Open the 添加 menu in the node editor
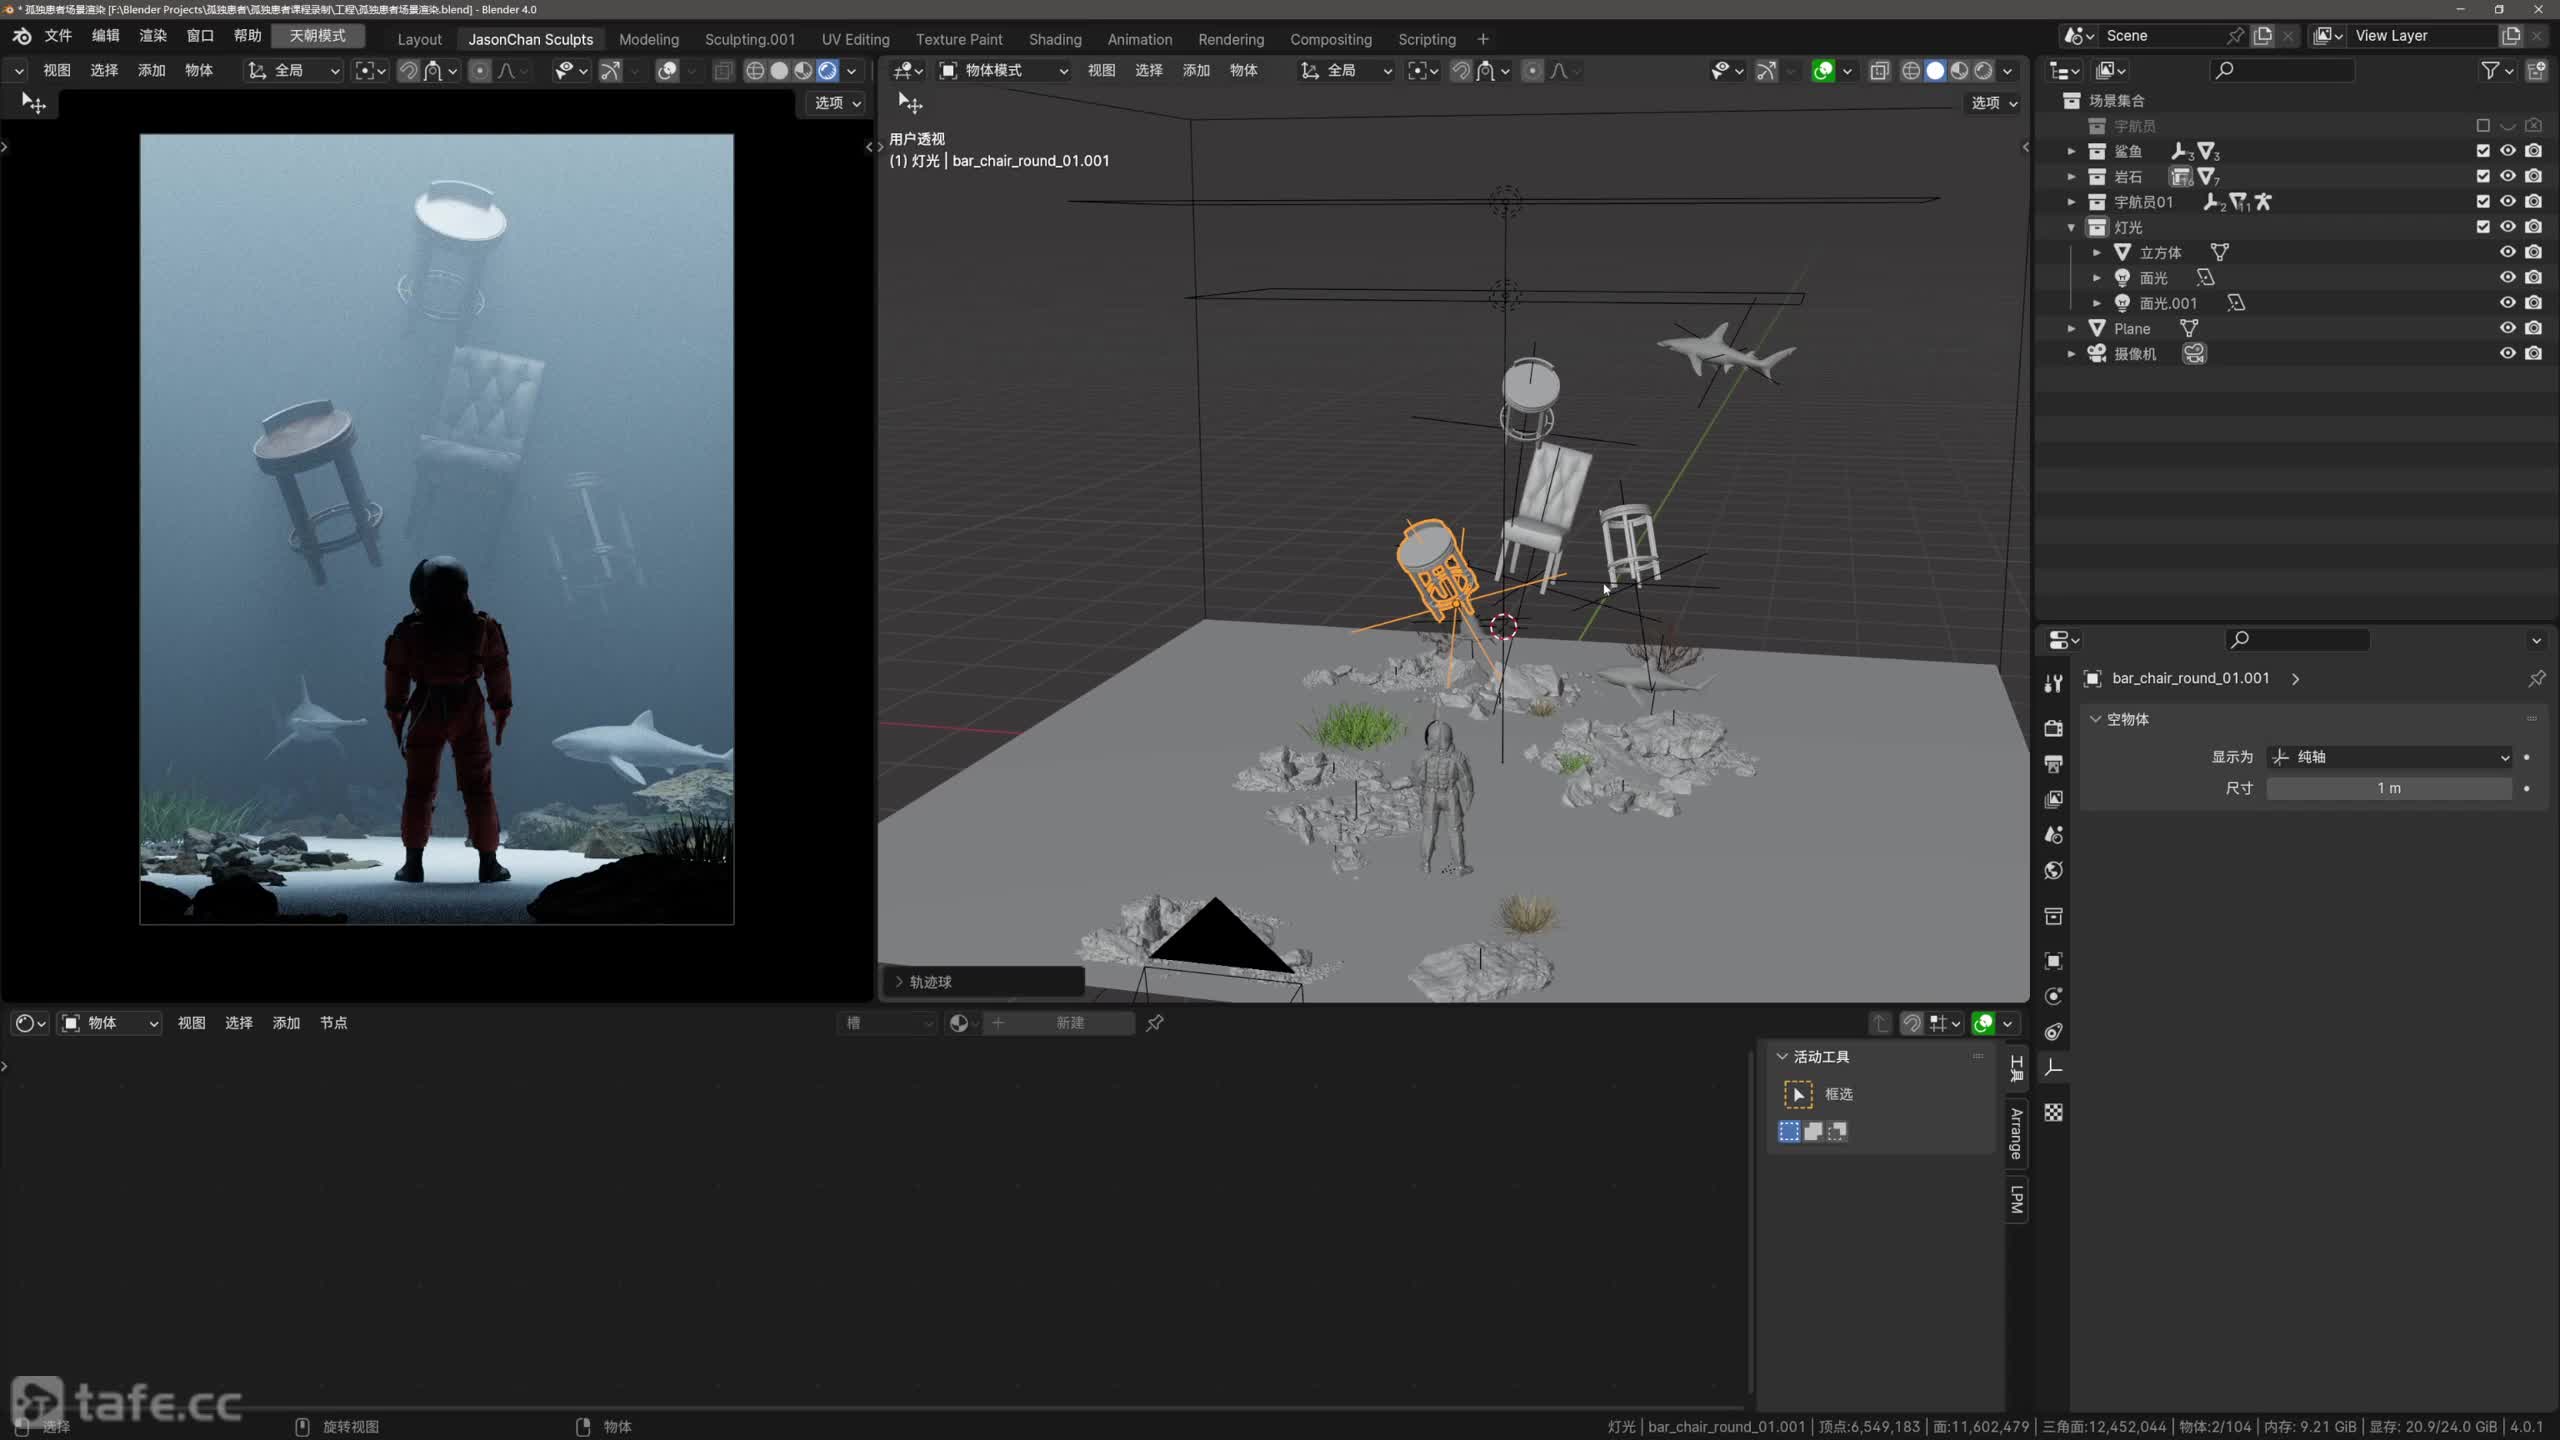Viewport: 2560px width, 1440px height. [x=286, y=1023]
